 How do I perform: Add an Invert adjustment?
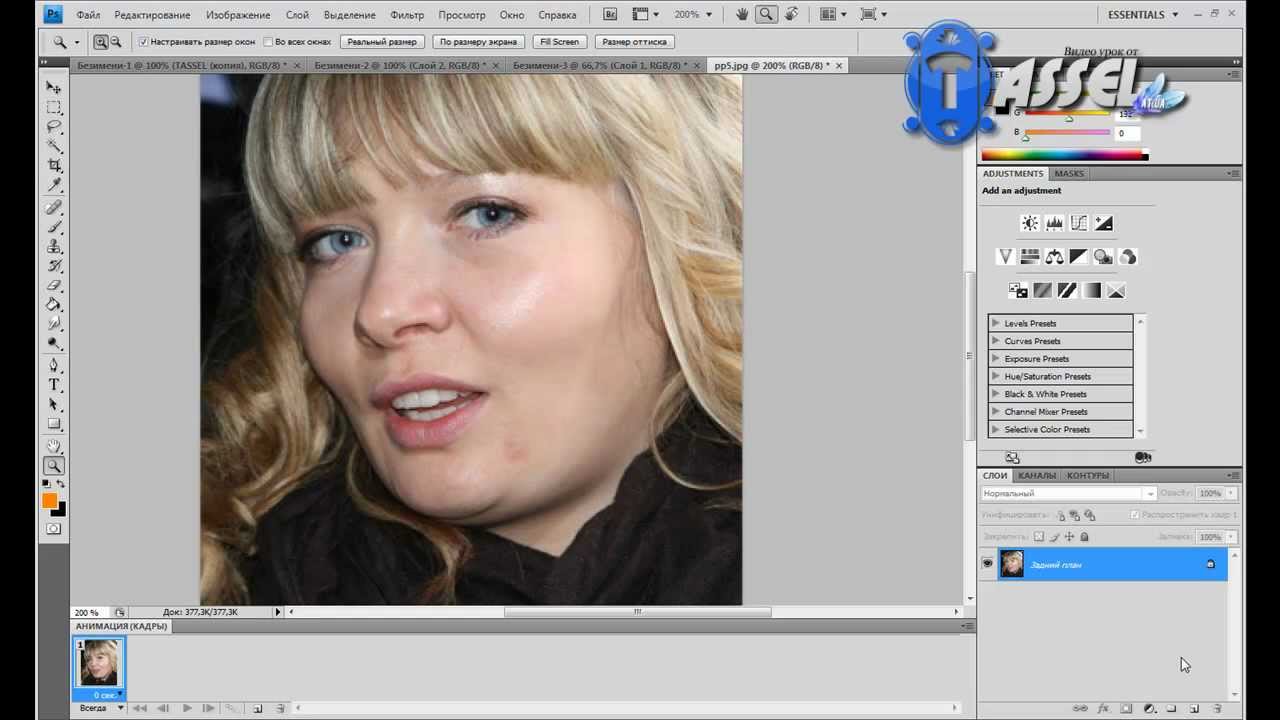coord(1018,291)
